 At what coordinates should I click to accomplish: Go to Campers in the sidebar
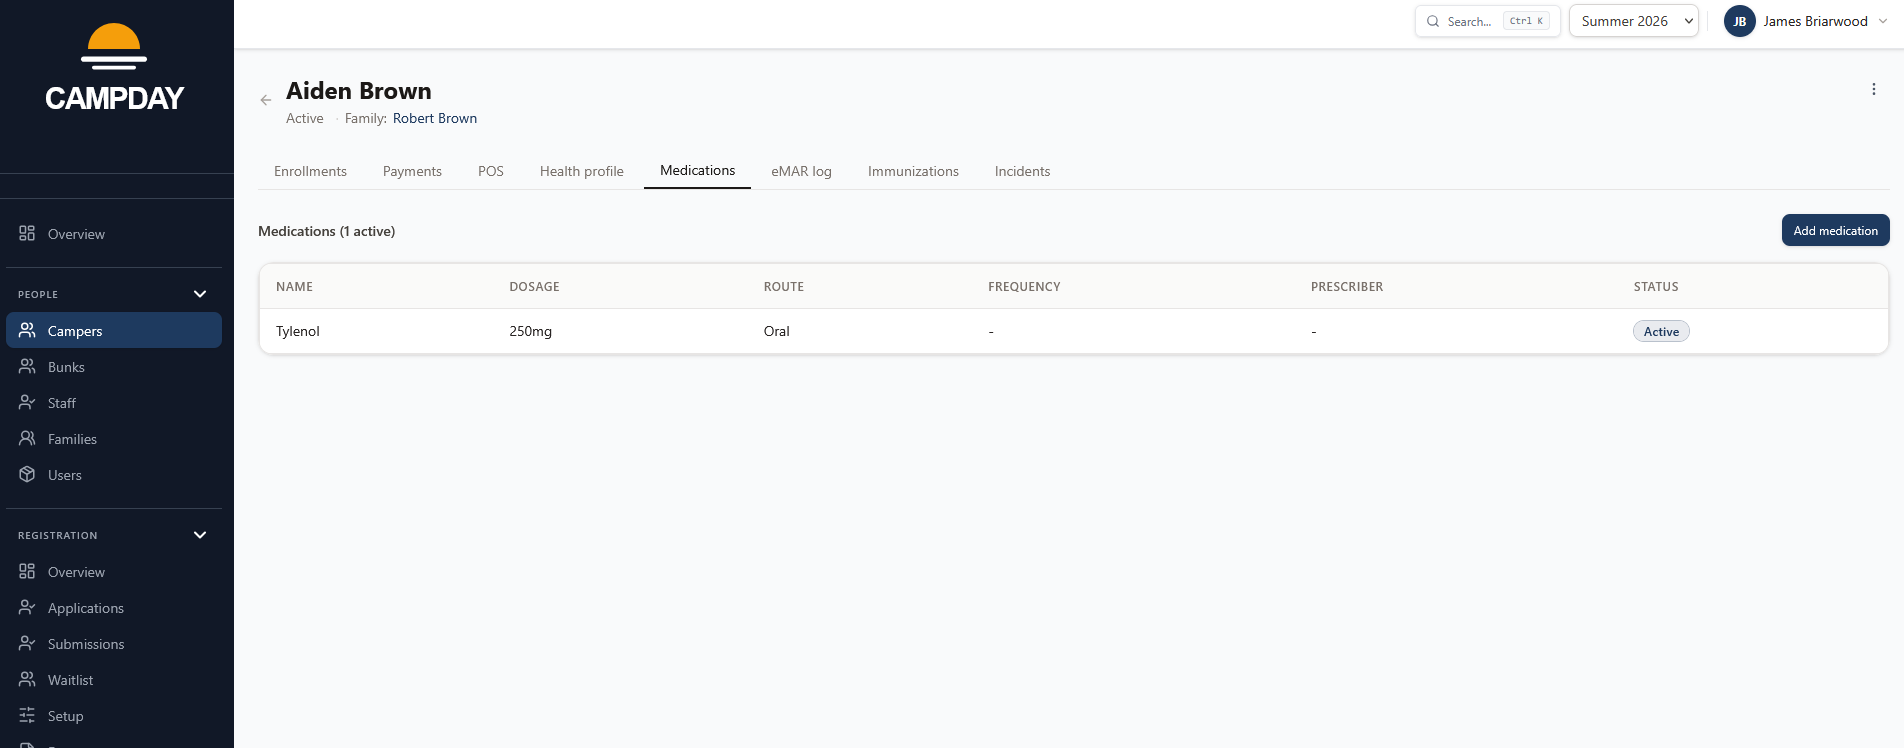[x=114, y=330]
